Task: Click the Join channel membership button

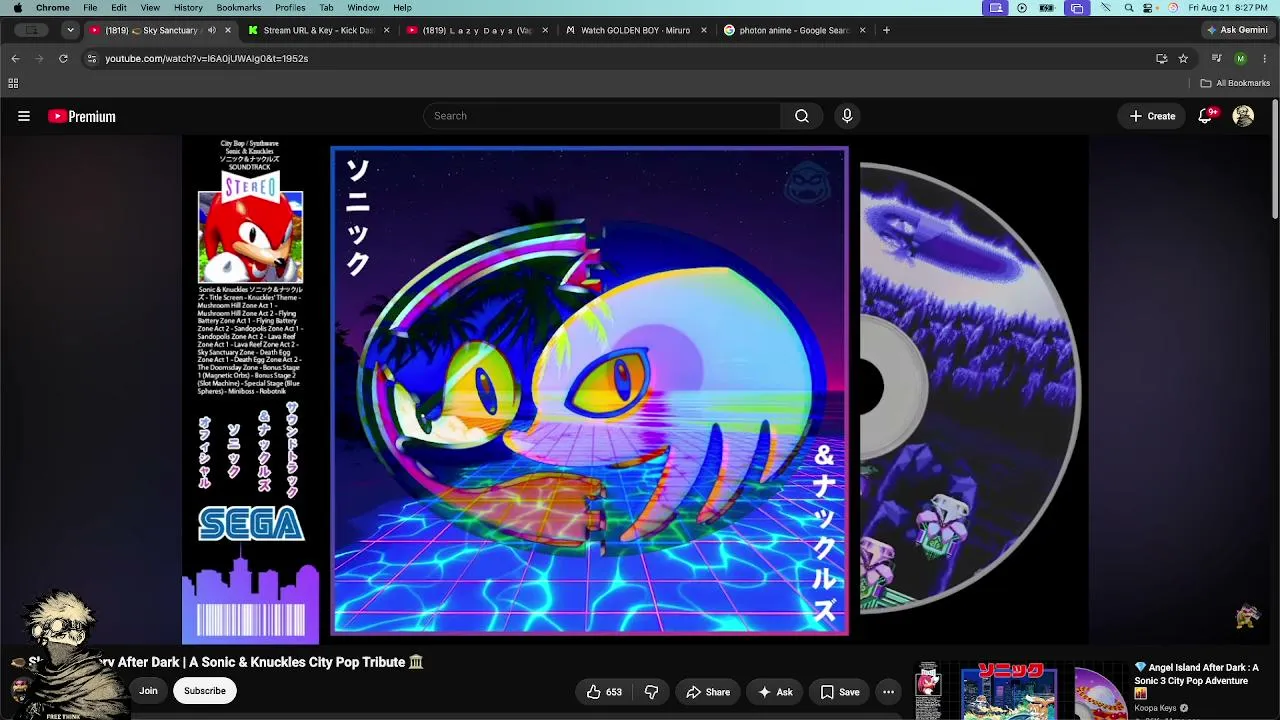Action: click(148, 691)
